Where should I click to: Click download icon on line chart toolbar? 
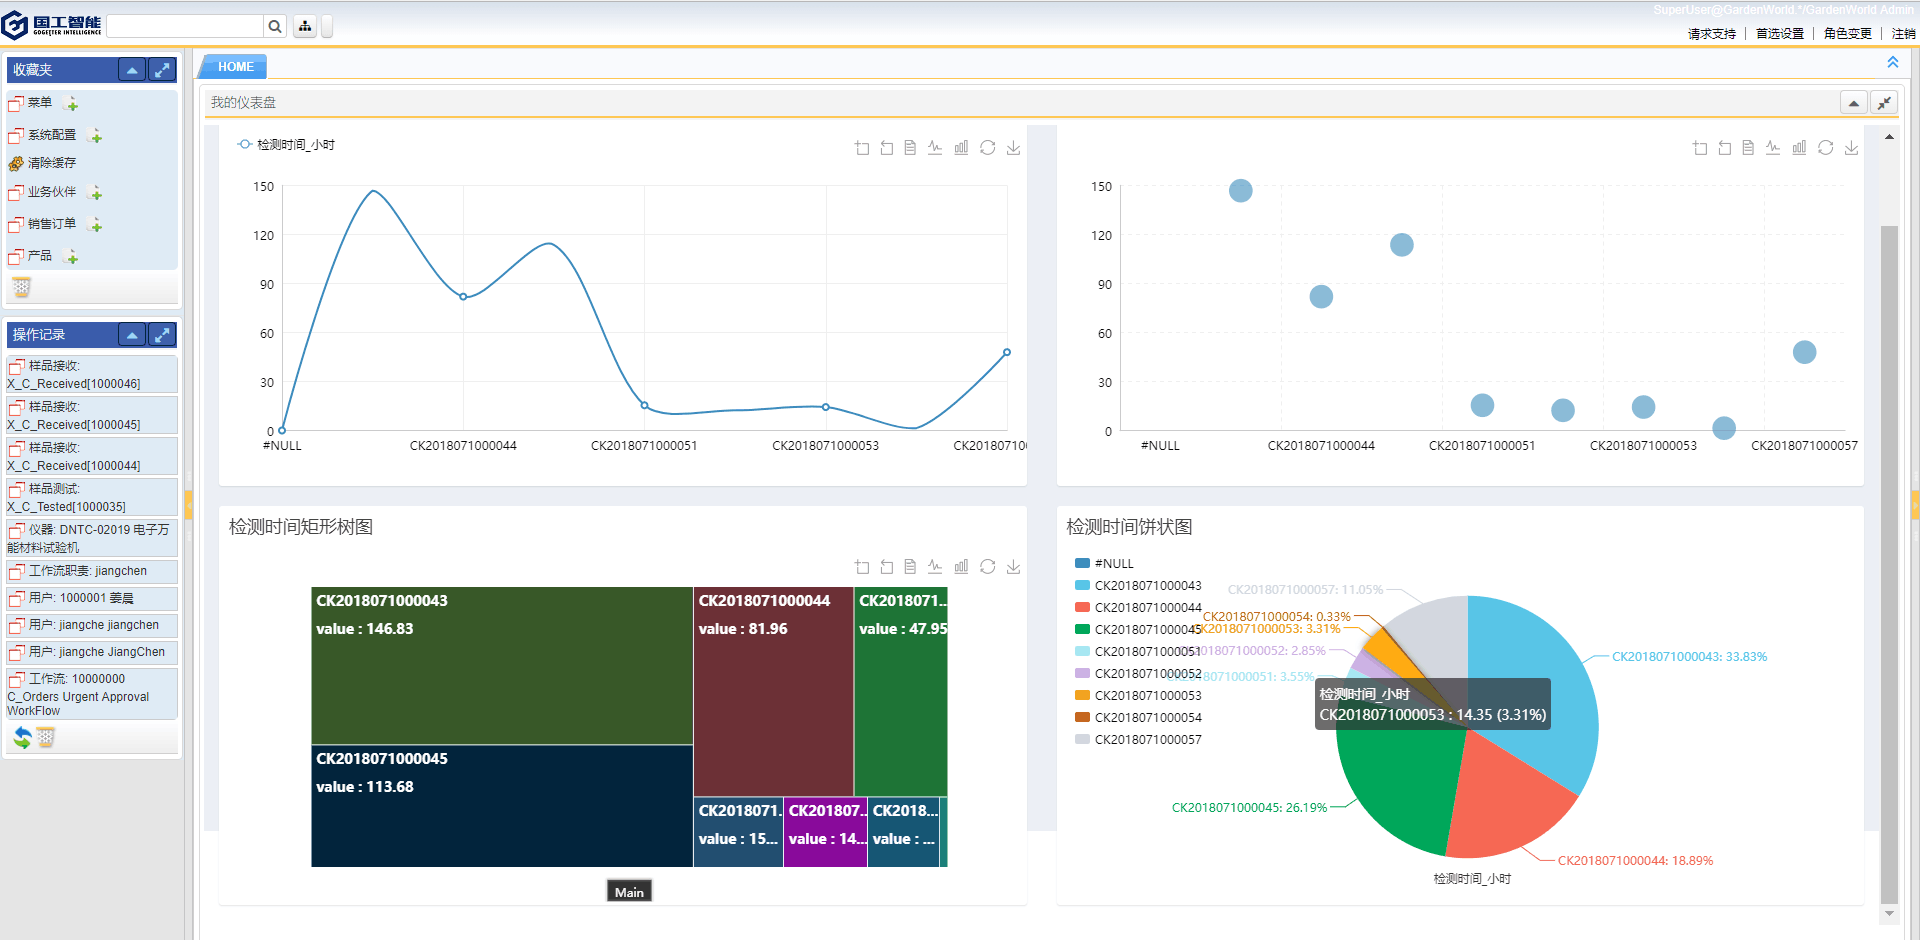pos(1013,148)
